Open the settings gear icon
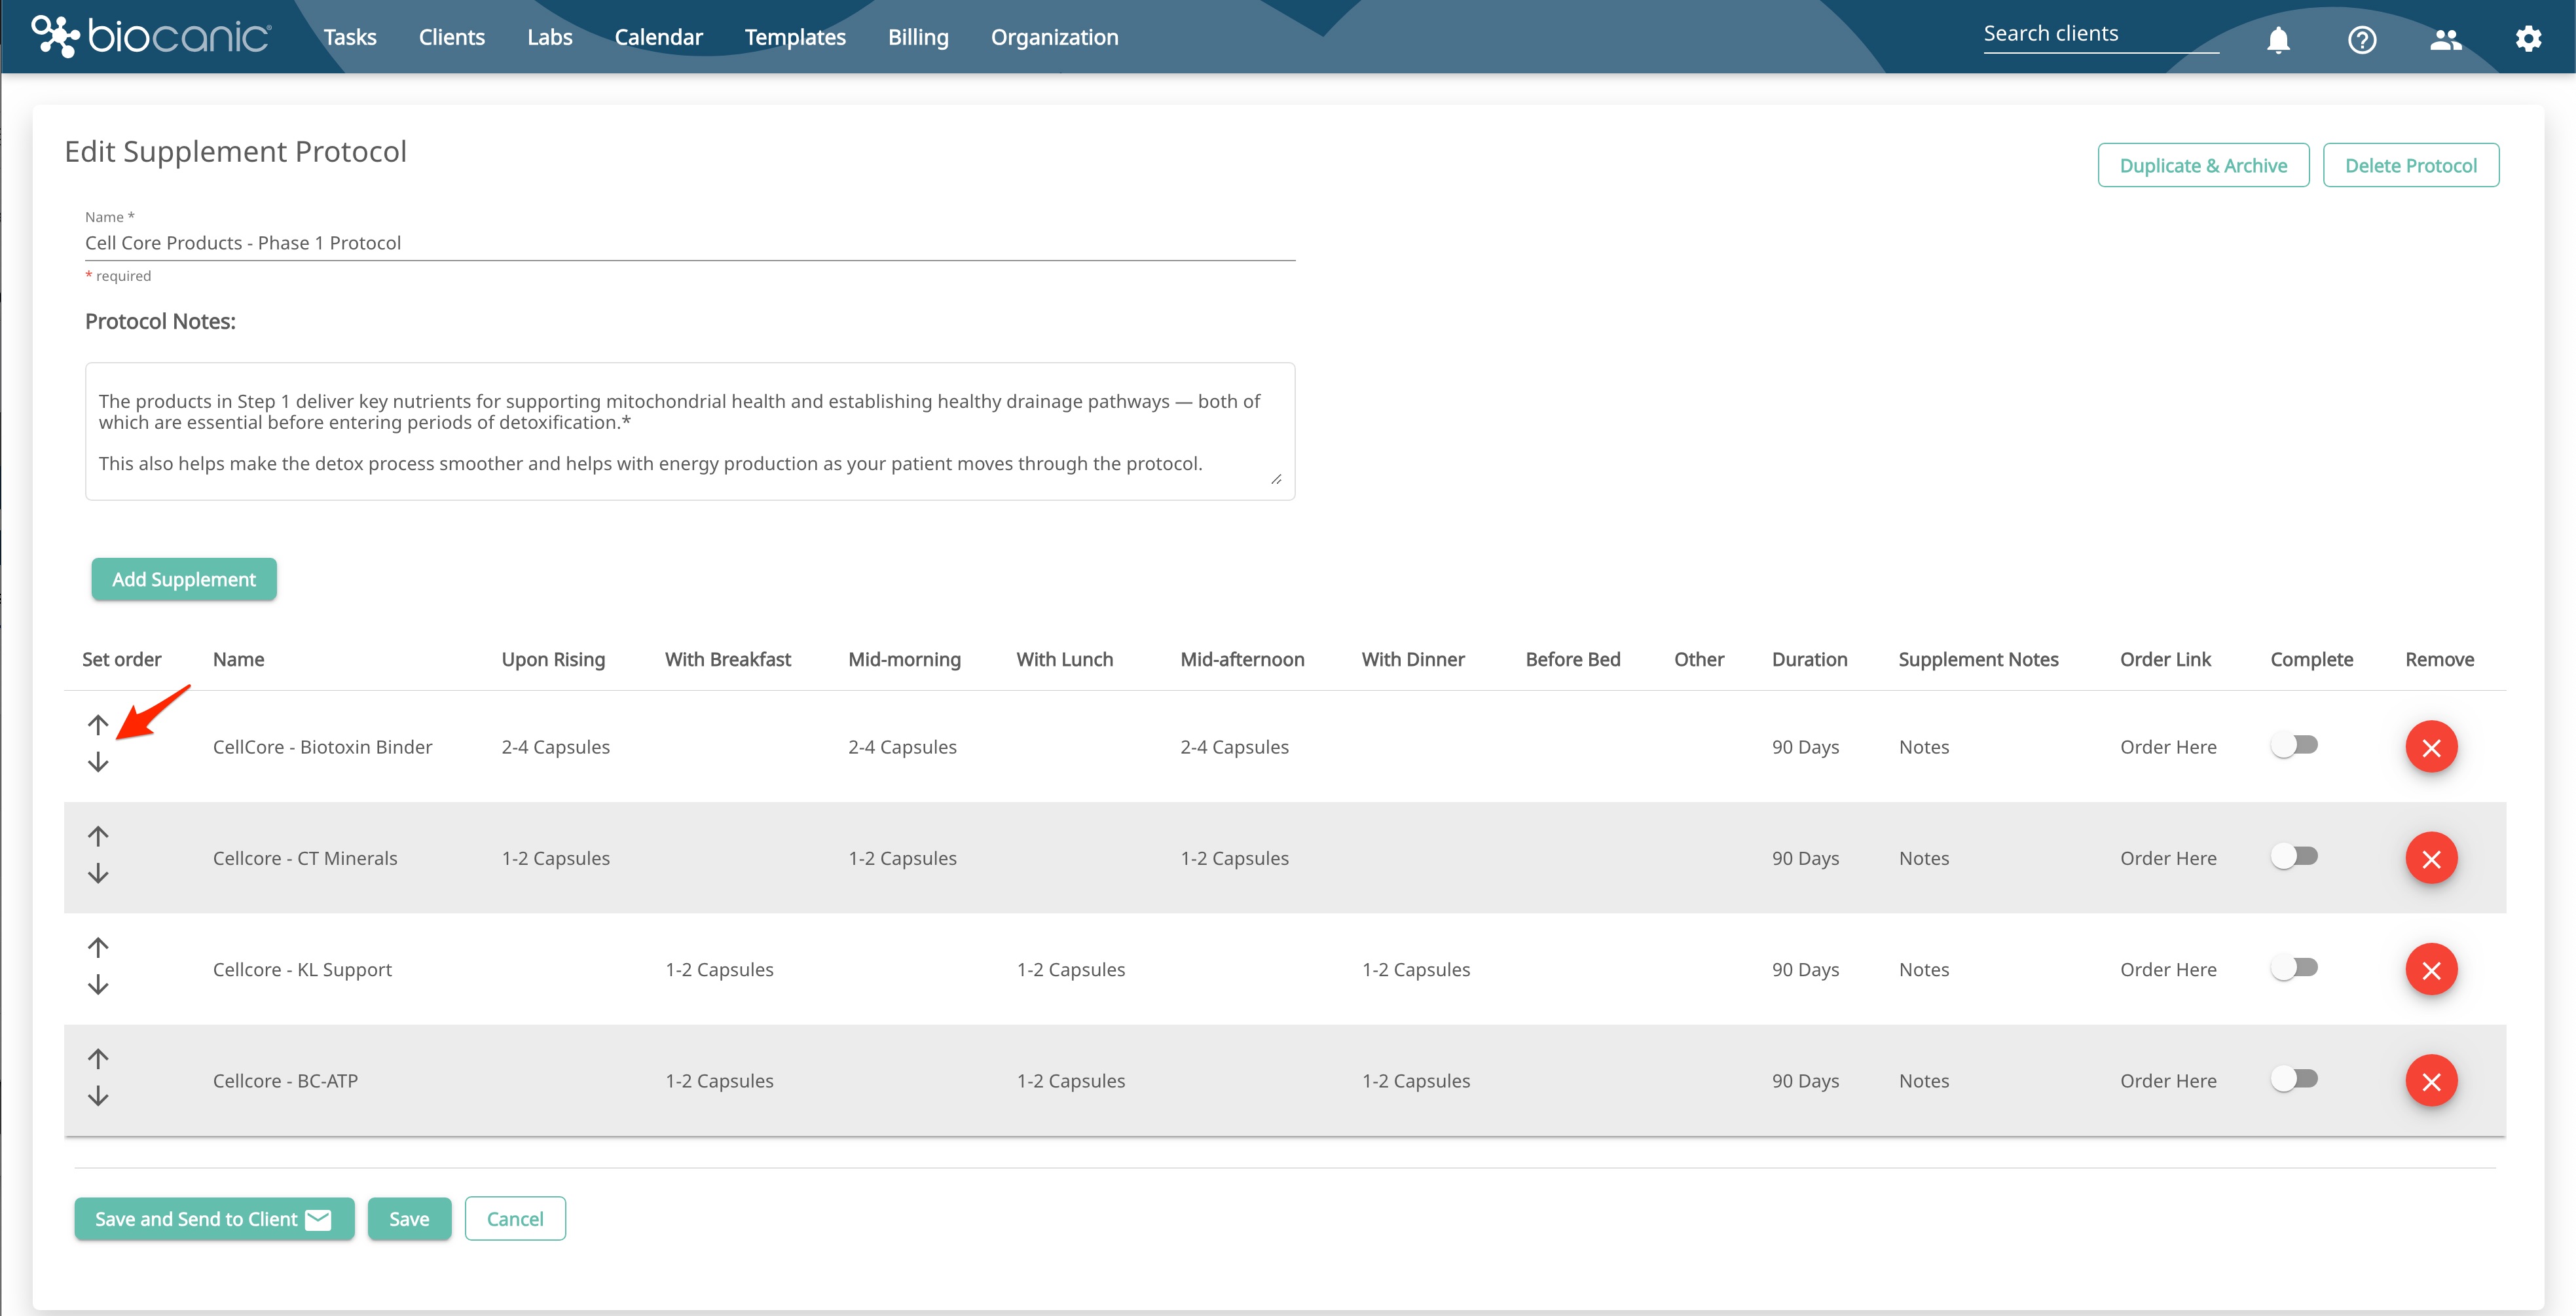The width and height of the screenshot is (2576, 1316). click(x=2528, y=39)
